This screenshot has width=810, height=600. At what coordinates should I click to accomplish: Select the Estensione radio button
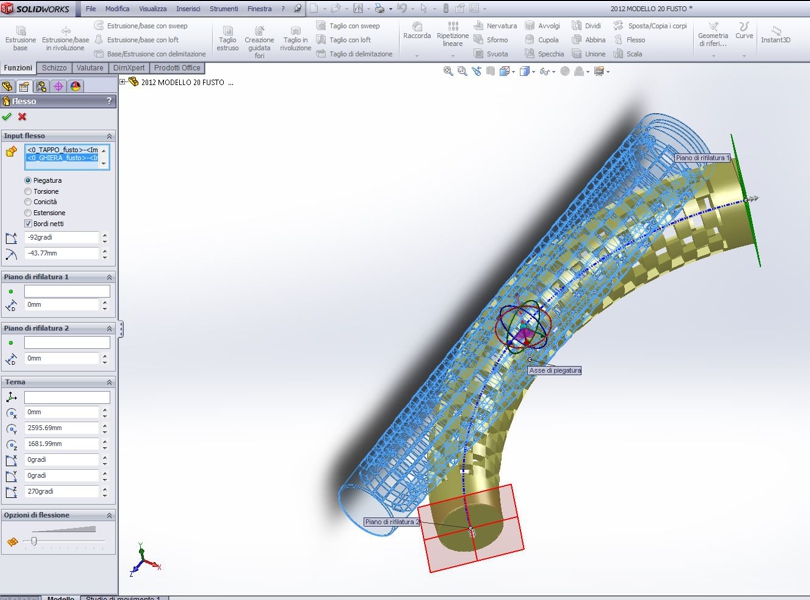pos(28,213)
